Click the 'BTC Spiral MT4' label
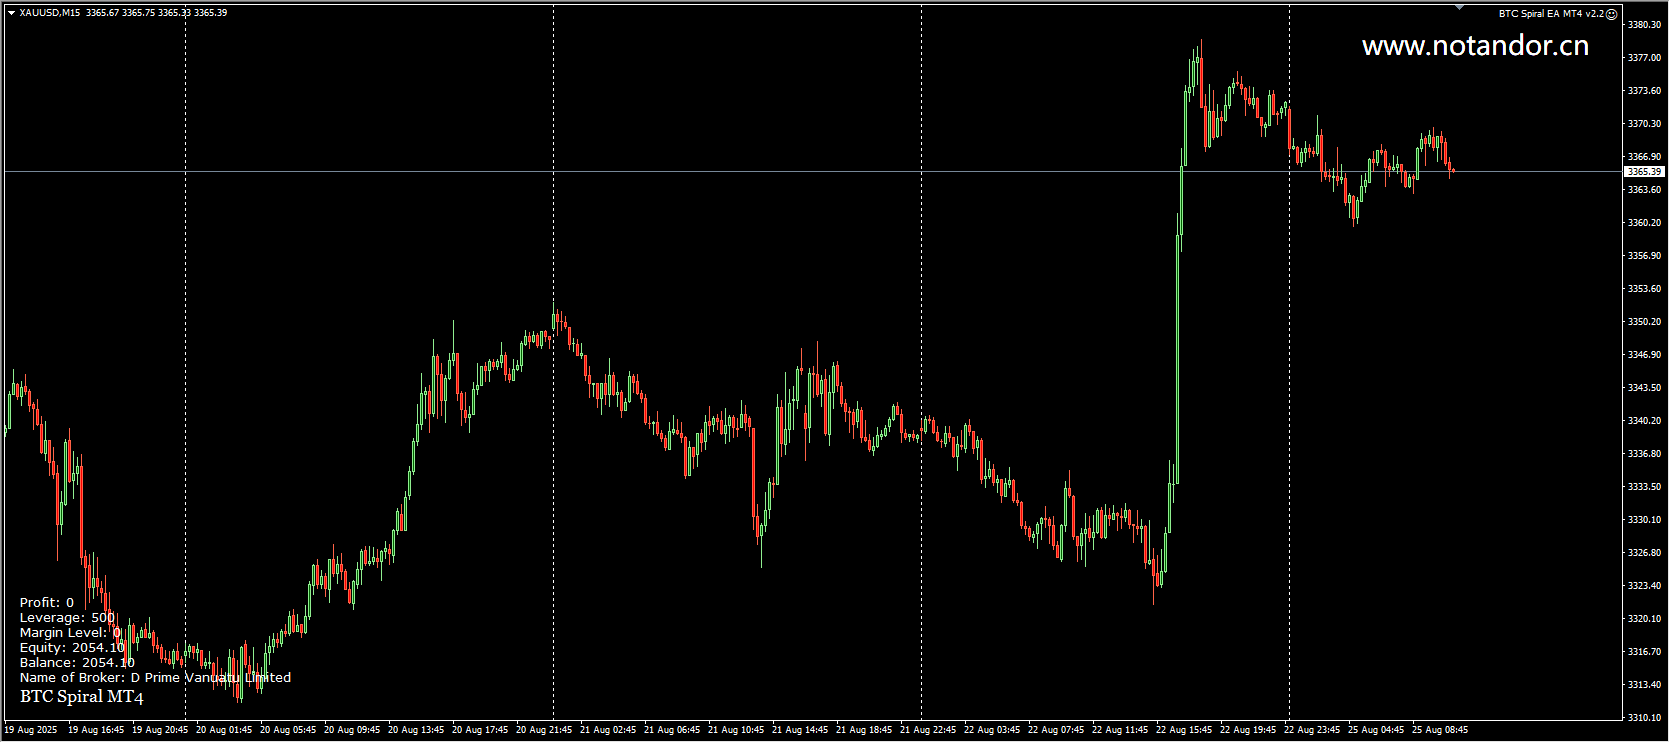 [x=82, y=697]
